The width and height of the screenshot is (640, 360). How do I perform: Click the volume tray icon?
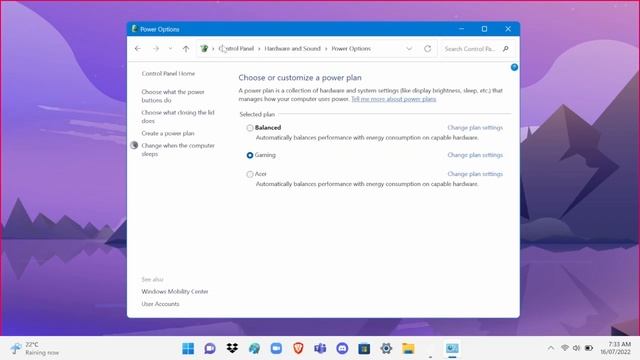pos(576,348)
